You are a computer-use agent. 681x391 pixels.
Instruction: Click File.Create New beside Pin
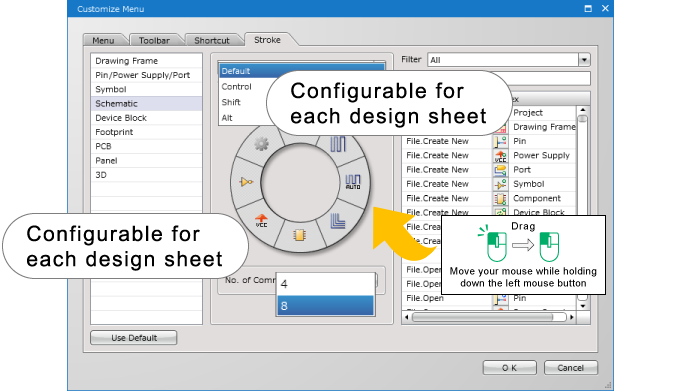tap(437, 141)
